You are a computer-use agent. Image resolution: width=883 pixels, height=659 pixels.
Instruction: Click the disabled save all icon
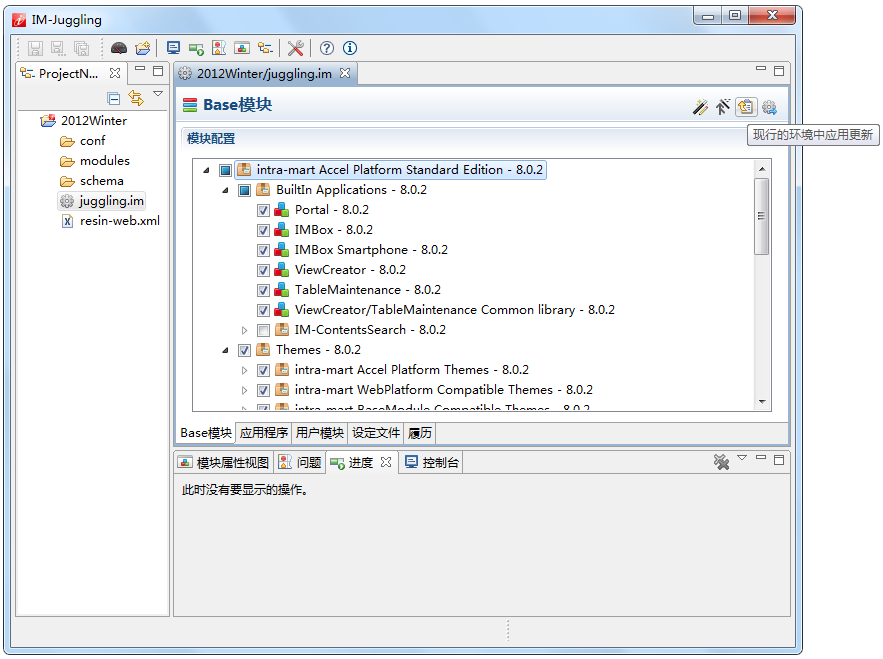[82, 48]
